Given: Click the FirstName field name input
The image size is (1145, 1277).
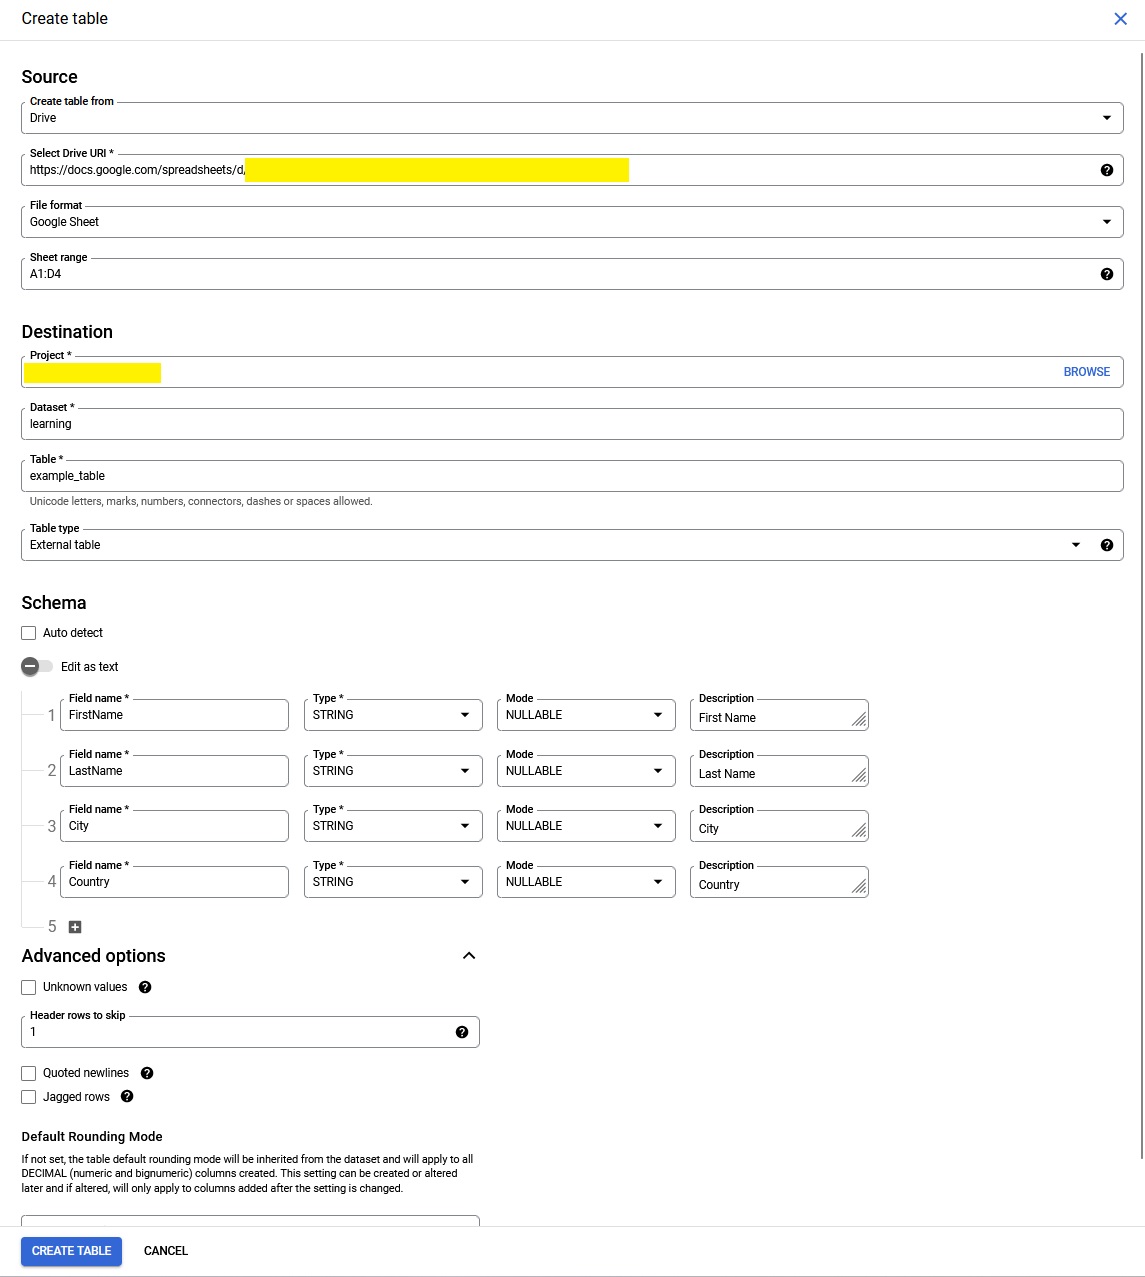Looking at the screenshot, I should pyautogui.click(x=174, y=715).
